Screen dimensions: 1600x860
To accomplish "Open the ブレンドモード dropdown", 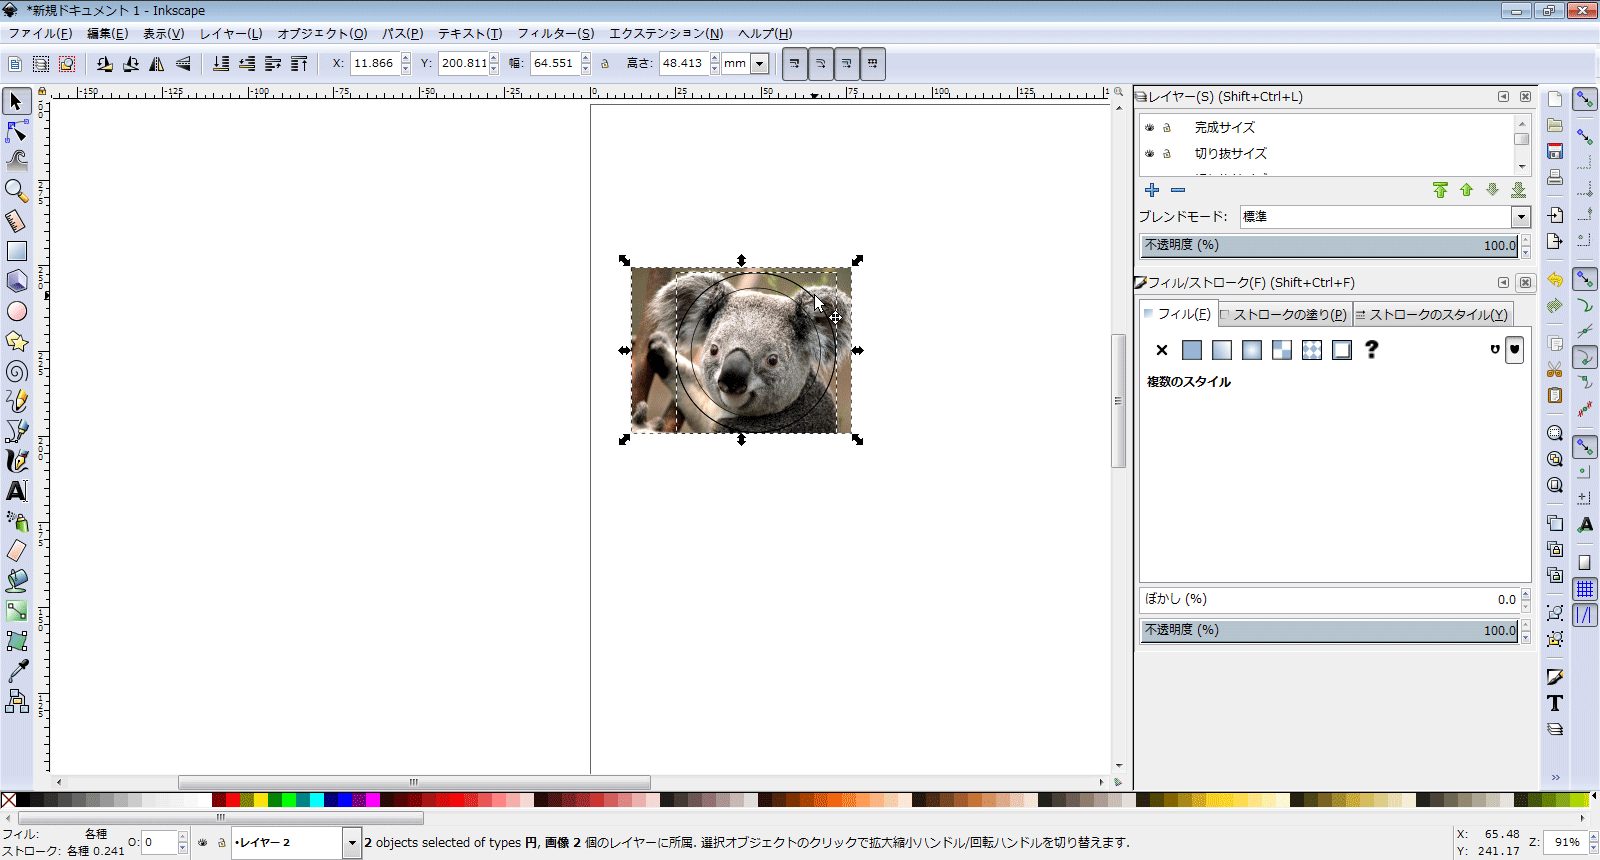I will 1520,217.
